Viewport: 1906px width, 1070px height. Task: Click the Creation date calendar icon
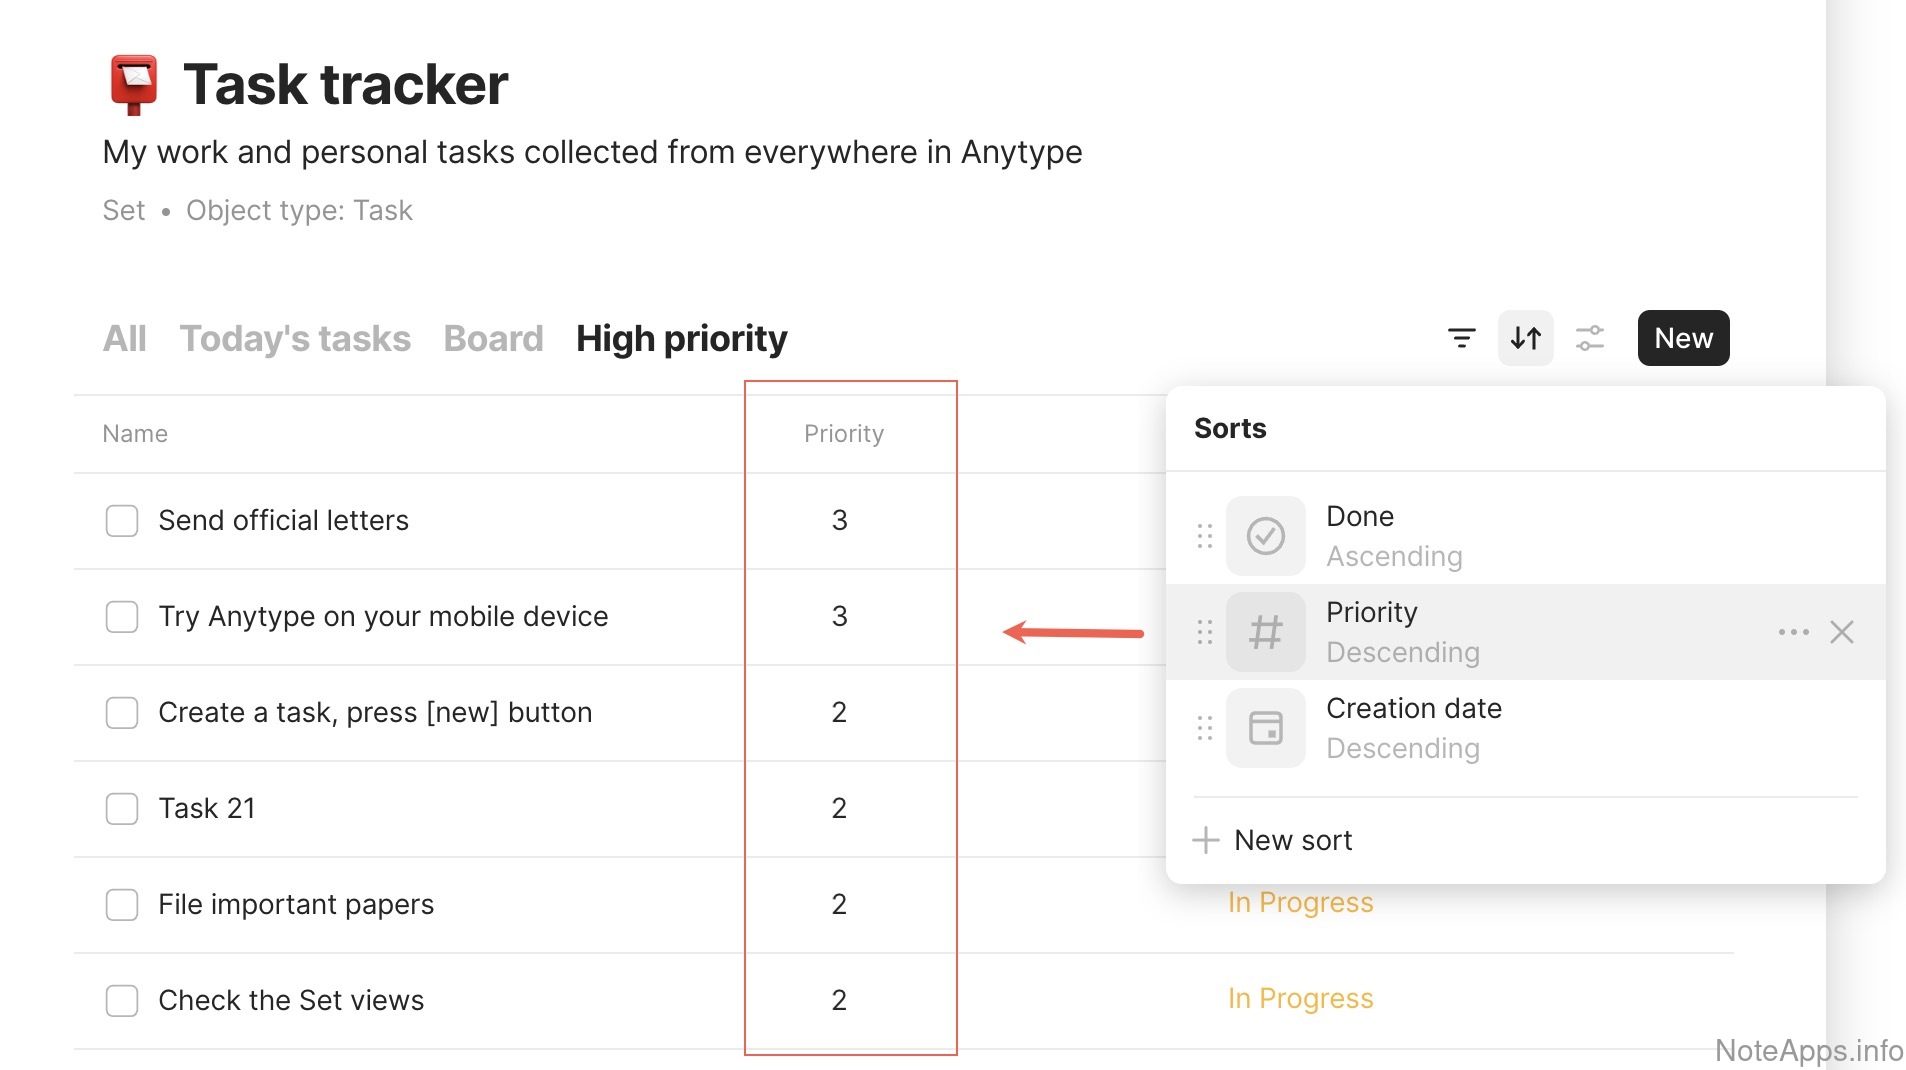pos(1265,728)
